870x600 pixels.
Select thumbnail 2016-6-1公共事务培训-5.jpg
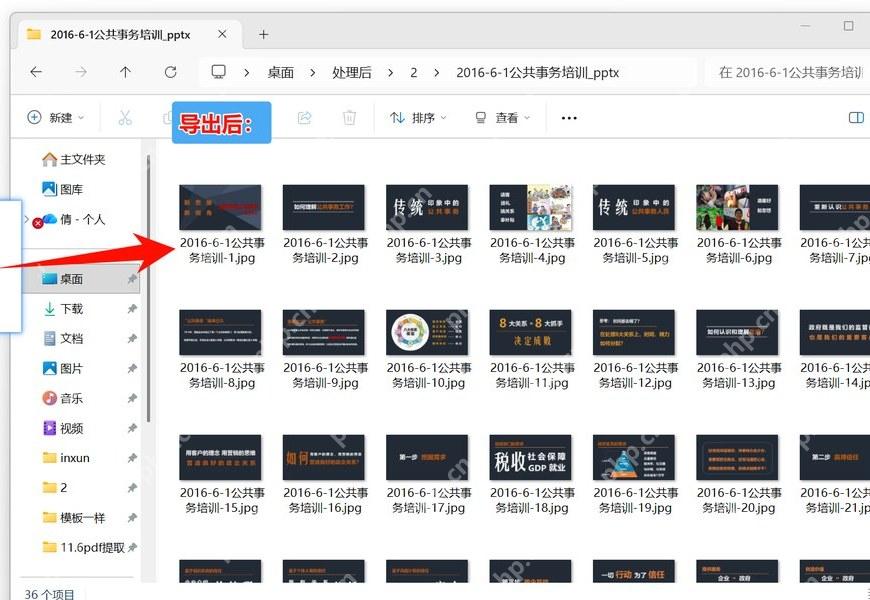[x=634, y=207]
